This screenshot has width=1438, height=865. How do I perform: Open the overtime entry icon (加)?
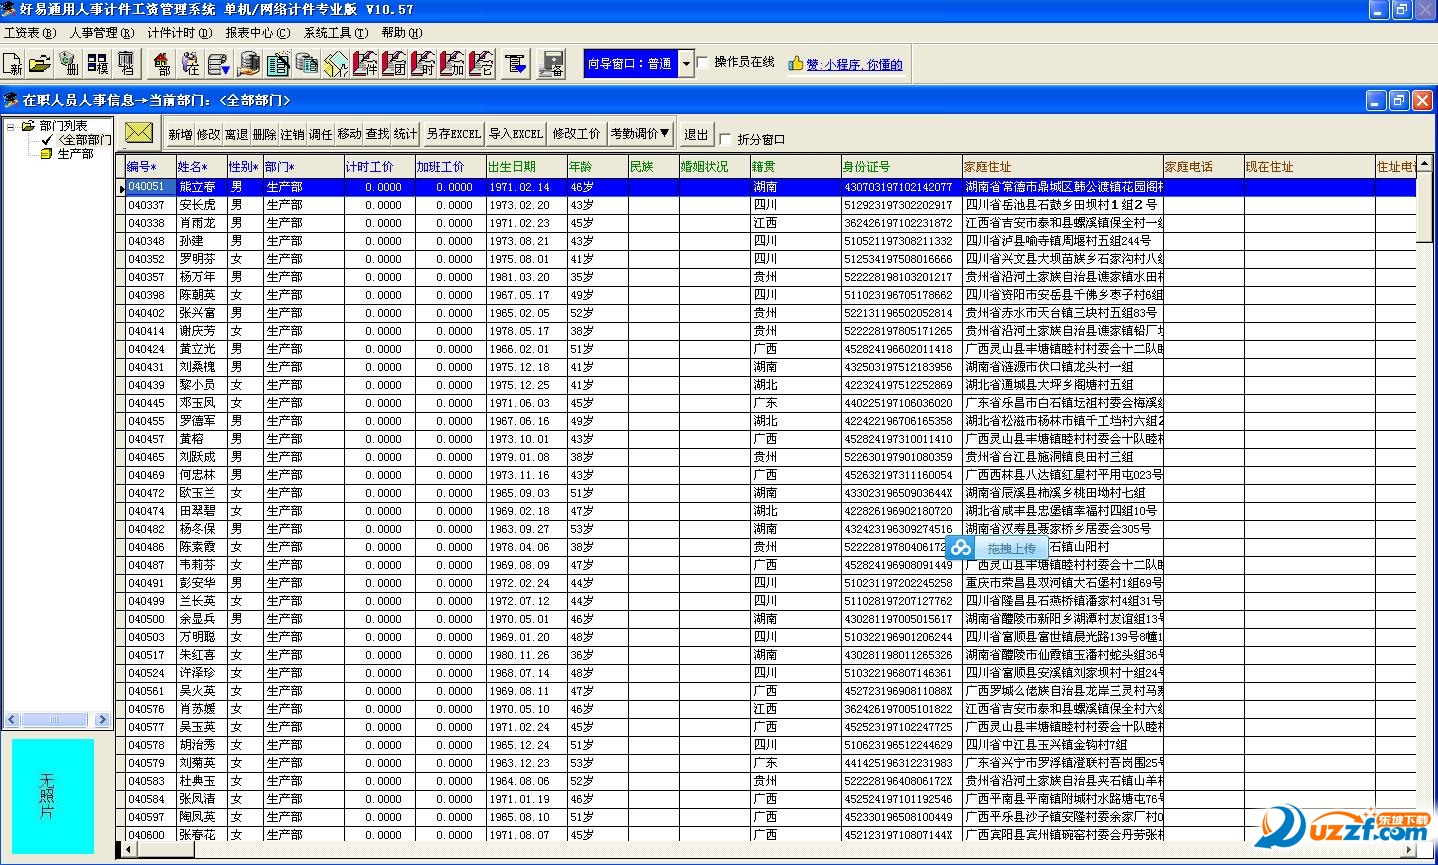tap(453, 64)
